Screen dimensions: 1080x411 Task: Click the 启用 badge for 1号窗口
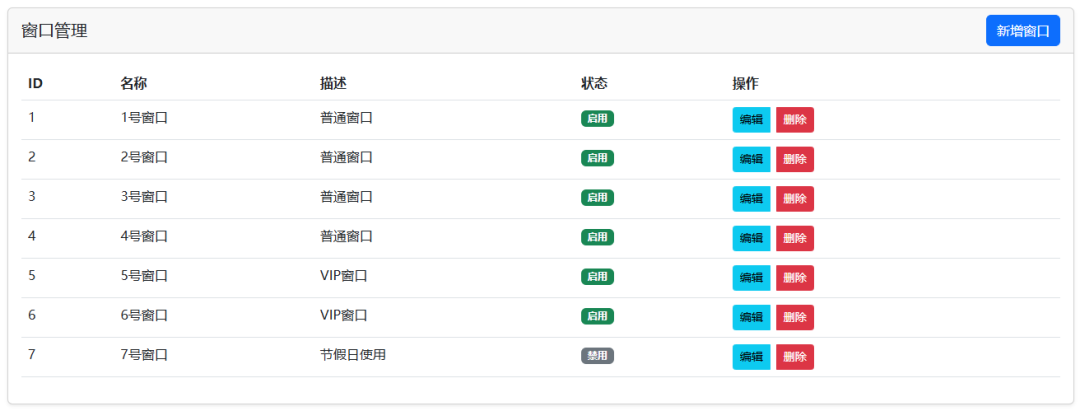pos(597,118)
